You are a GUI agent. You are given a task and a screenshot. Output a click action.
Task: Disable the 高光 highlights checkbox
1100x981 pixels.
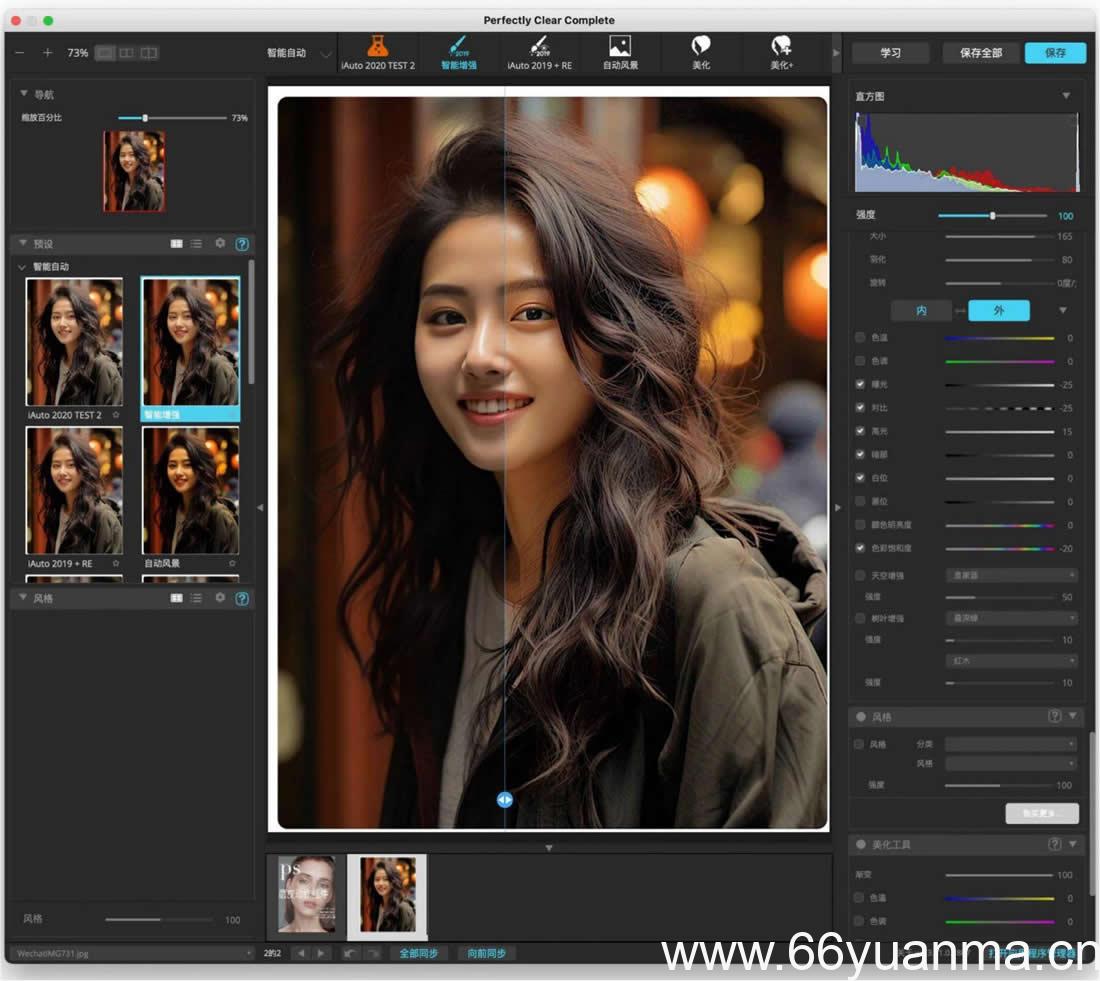(860, 431)
